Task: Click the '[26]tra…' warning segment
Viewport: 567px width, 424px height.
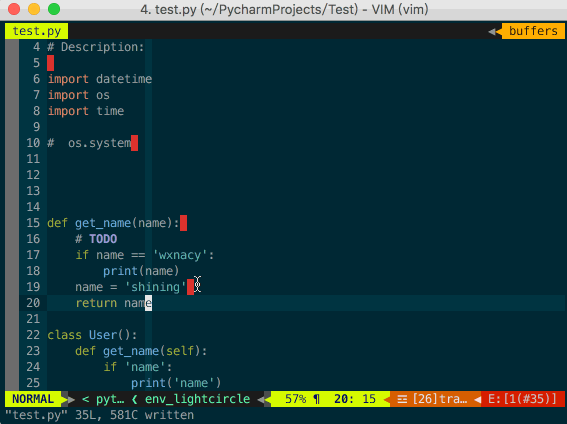Action: click(x=440, y=399)
